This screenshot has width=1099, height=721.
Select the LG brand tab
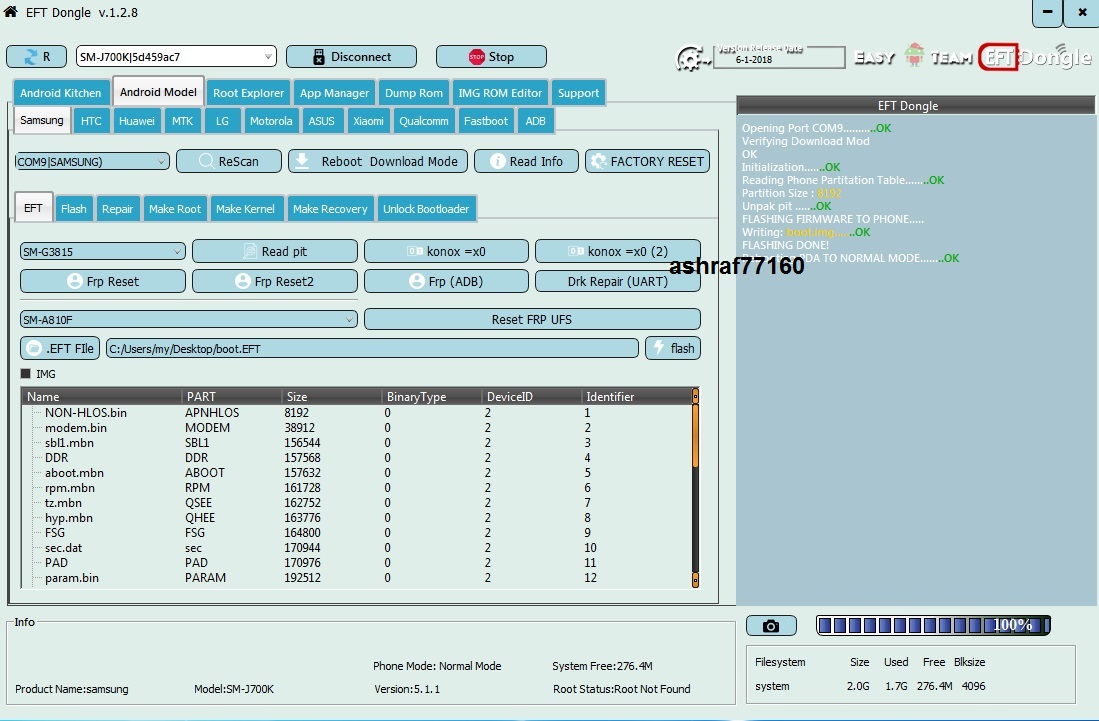(x=222, y=121)
